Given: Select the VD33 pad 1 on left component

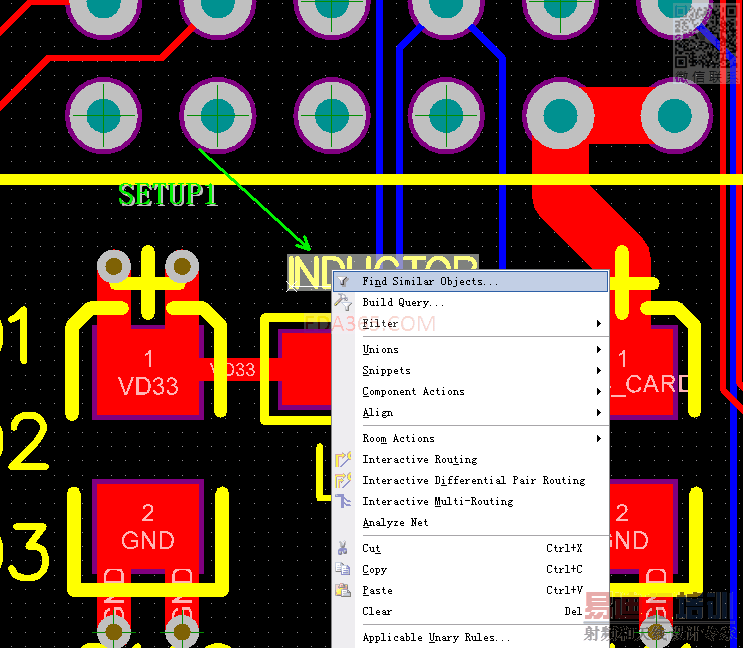Looking at the screenshot, I should click(x=148, y=372).
